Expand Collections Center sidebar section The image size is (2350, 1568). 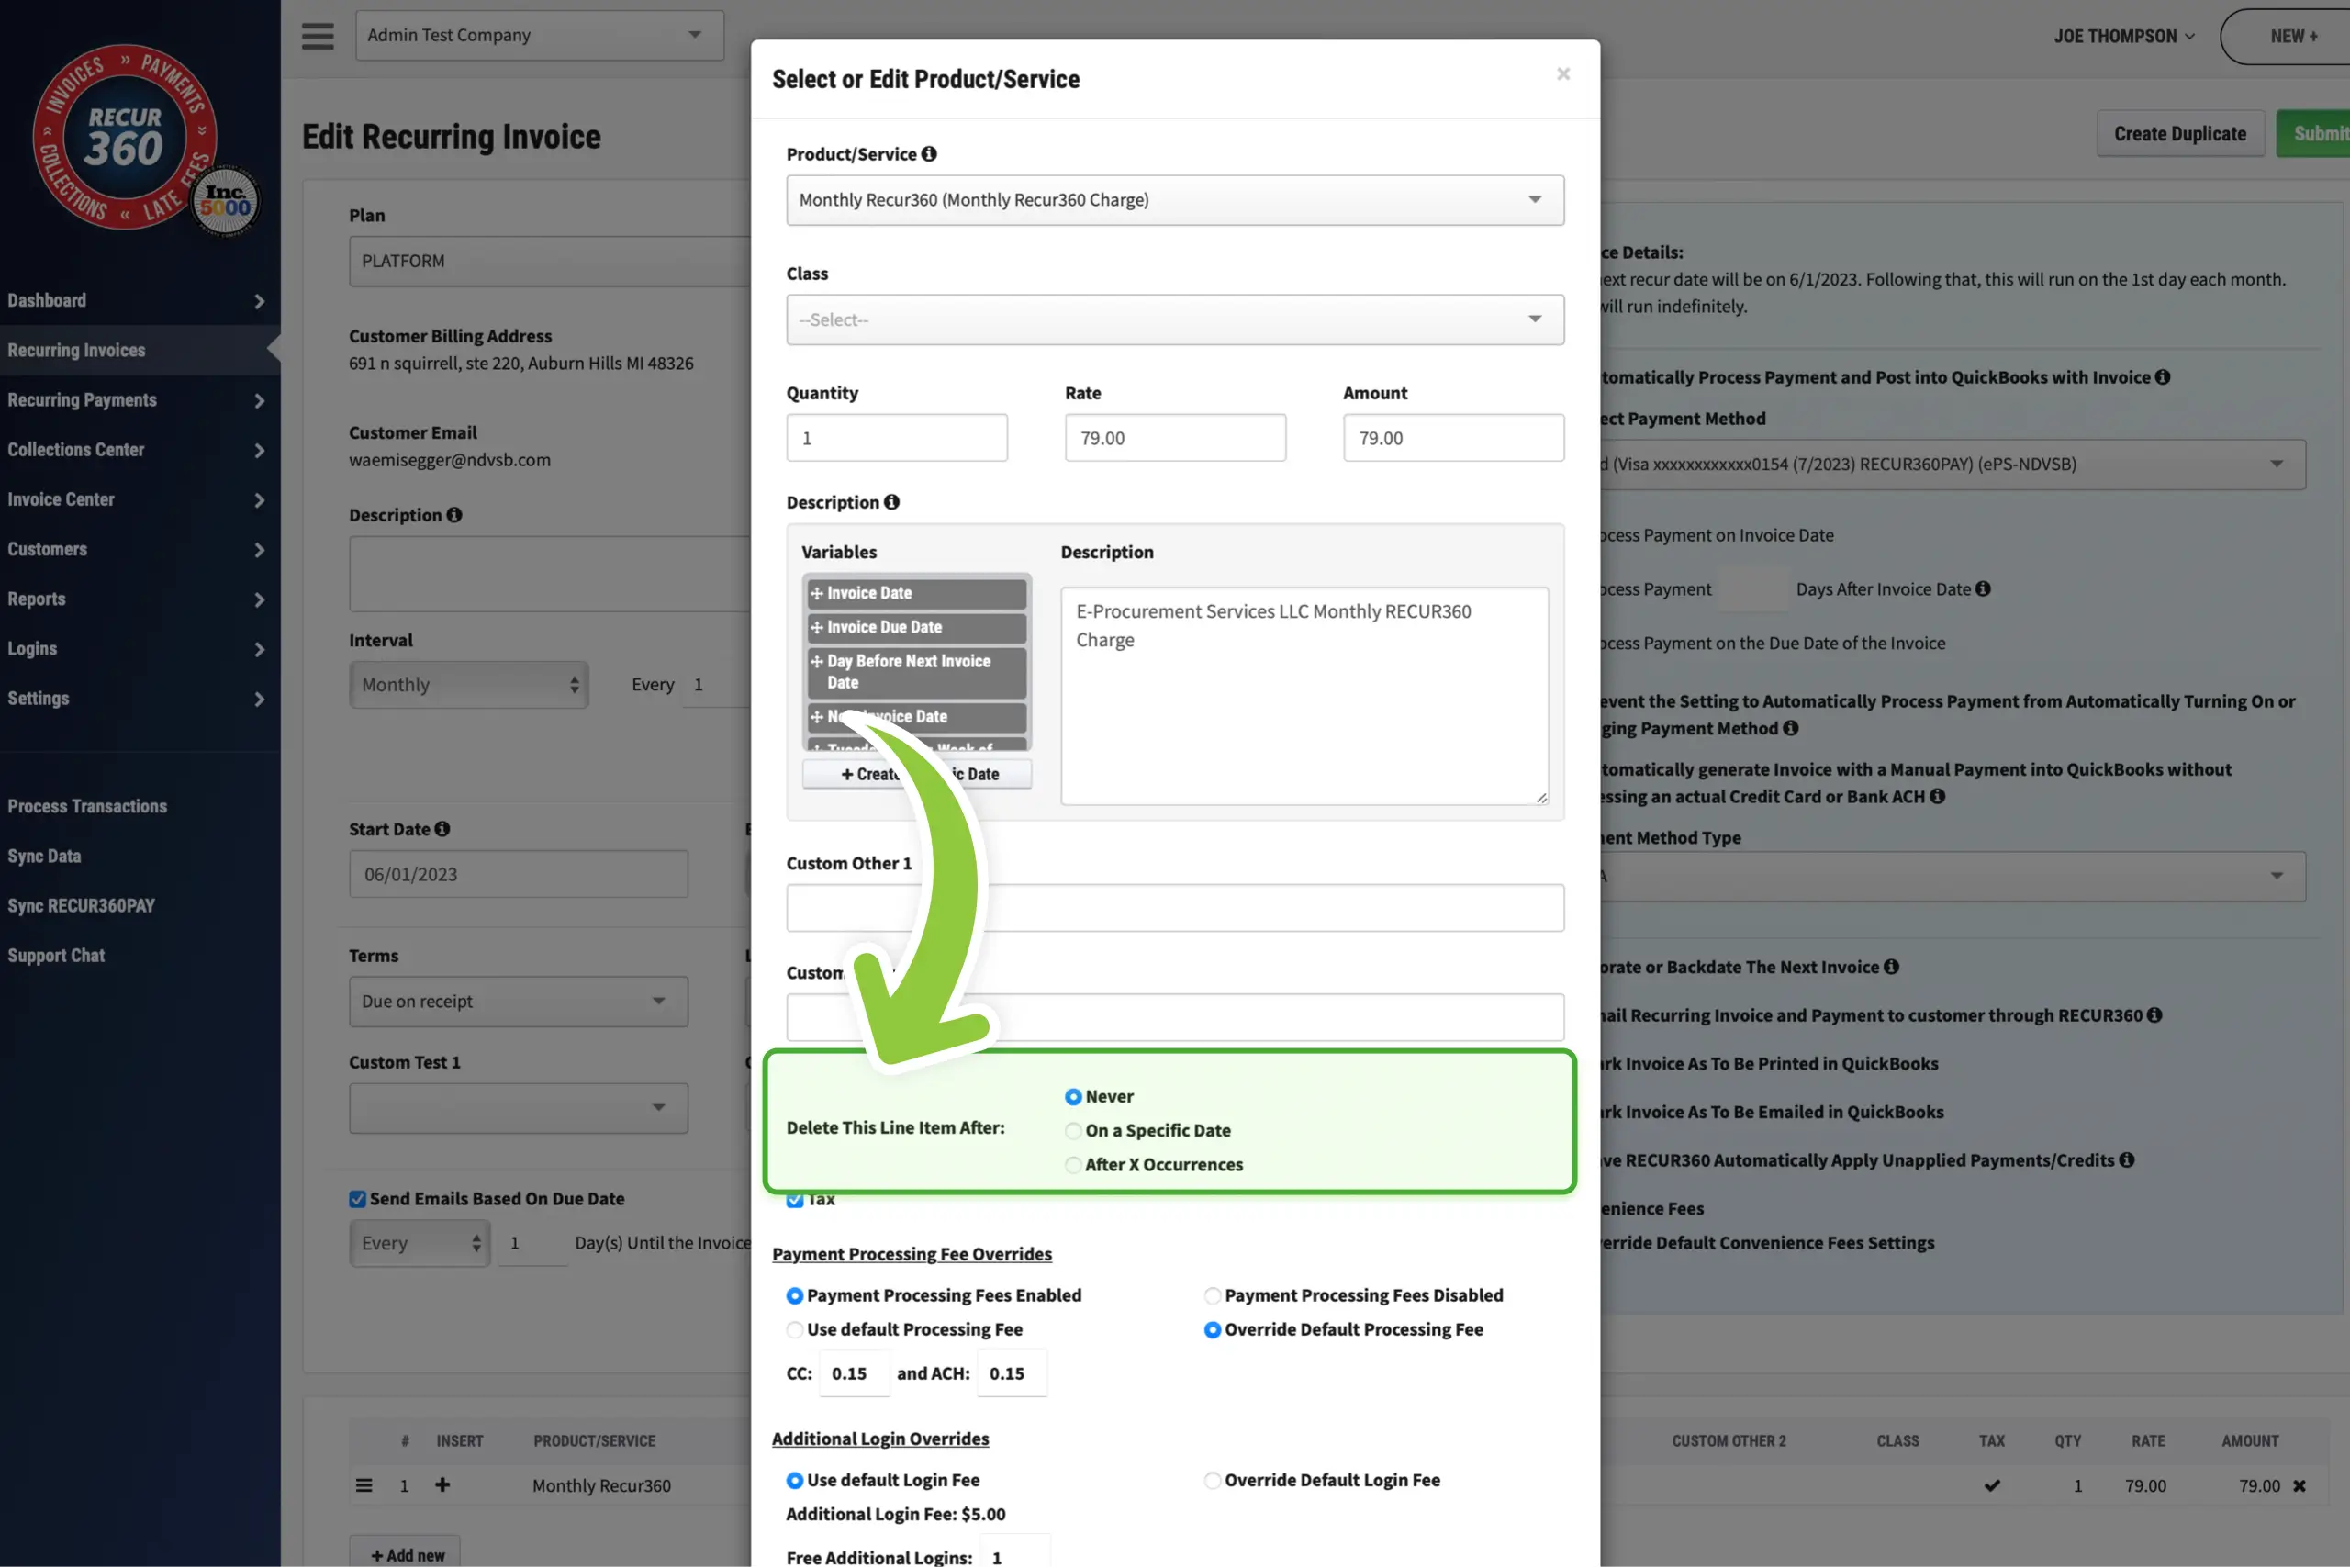(259, 451)
